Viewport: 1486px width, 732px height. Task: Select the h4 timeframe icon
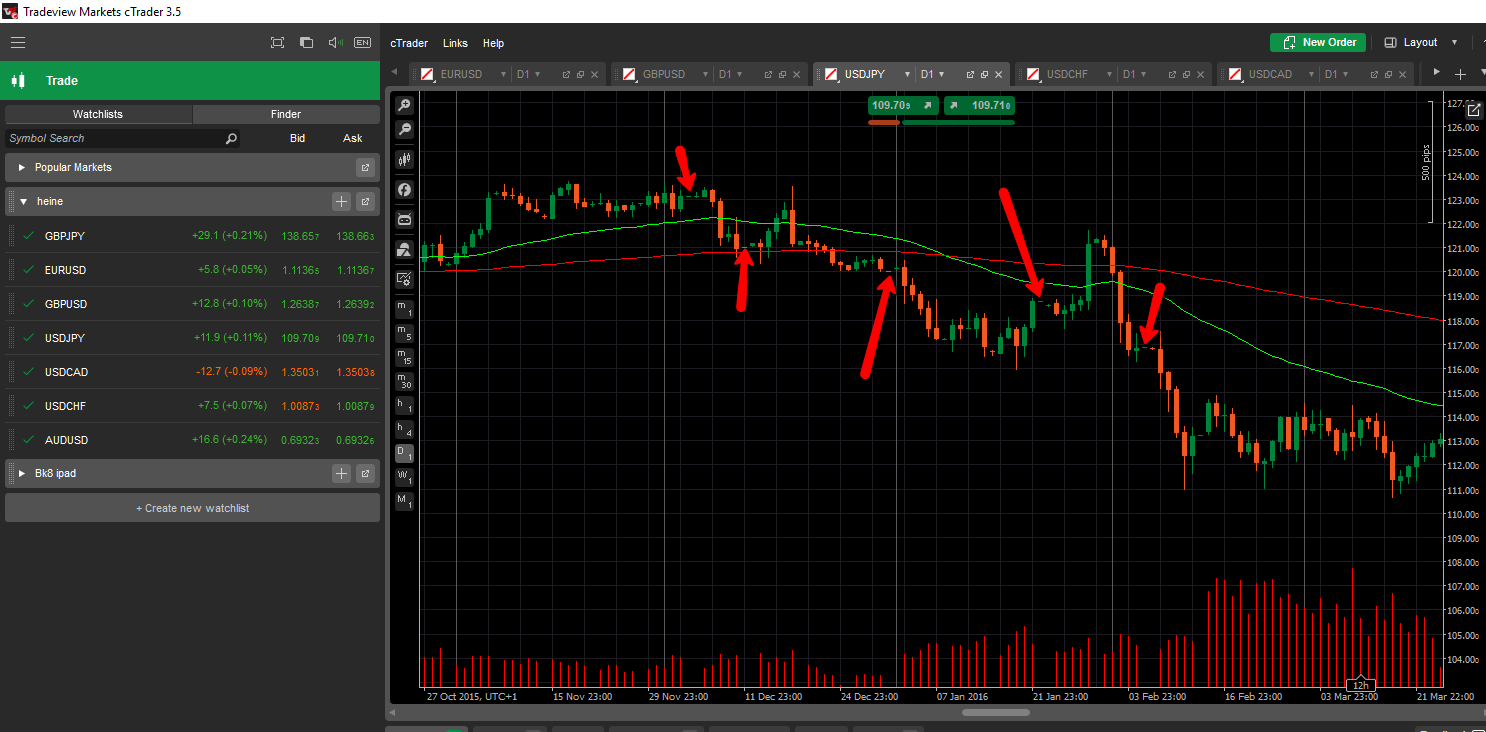404,429
